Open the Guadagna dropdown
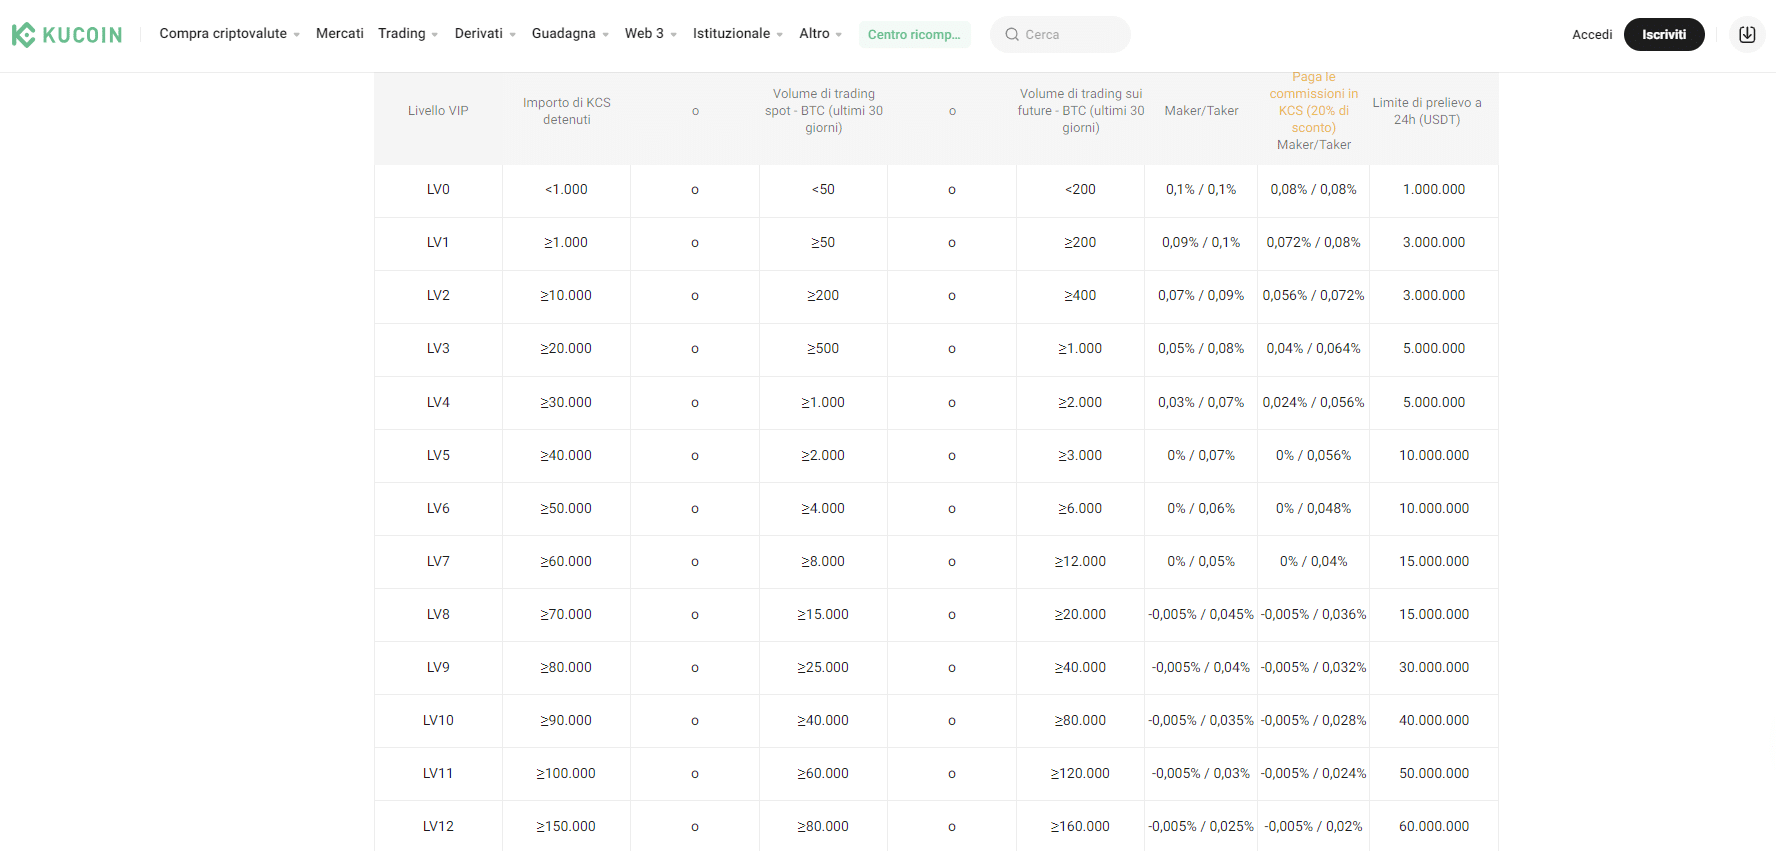The width and height of the screenshot is (1776, 851). coord(570,34)
